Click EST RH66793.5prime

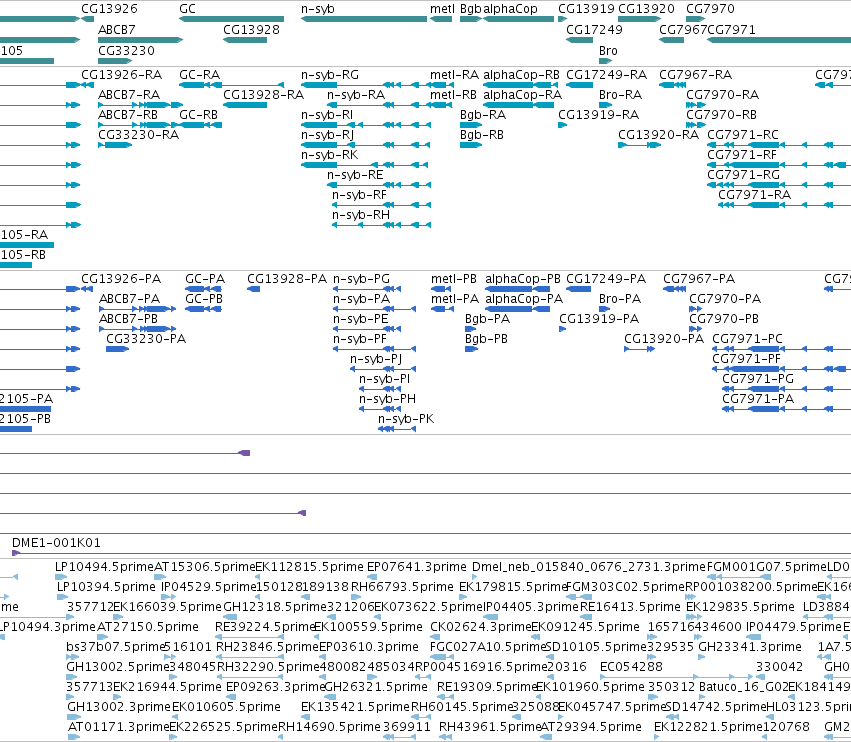click(402, 587)
